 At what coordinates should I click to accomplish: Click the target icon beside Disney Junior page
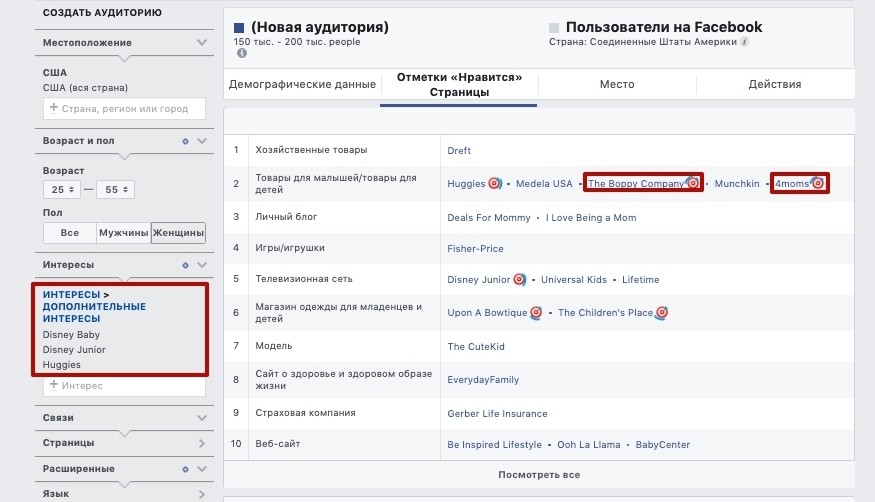click(519, 279)
